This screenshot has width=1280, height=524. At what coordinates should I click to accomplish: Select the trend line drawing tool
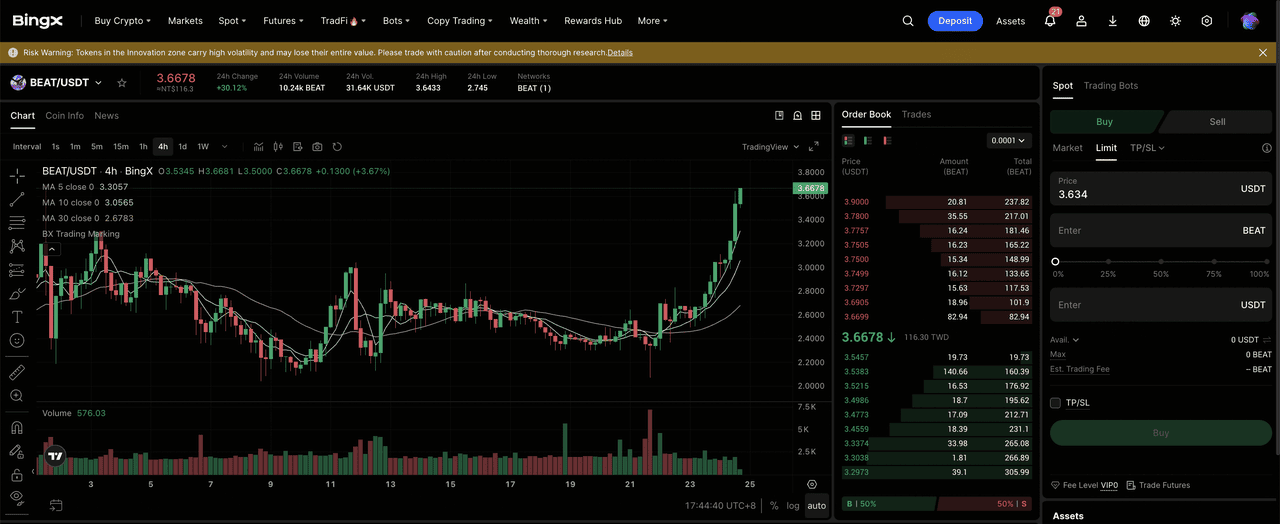[x=17, y=199]
